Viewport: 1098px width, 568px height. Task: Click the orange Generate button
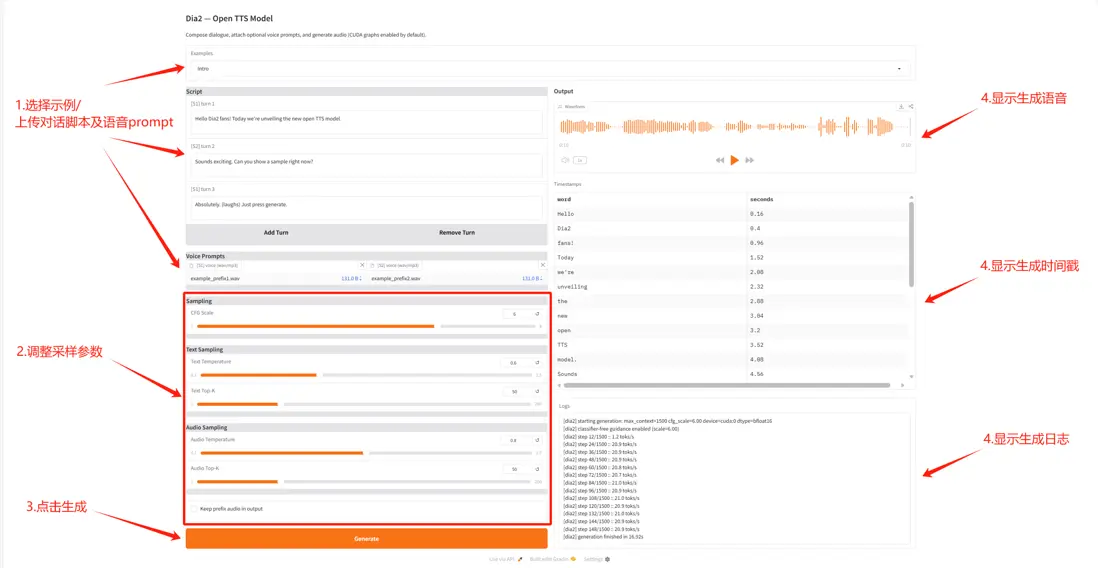tap(366, 539)
